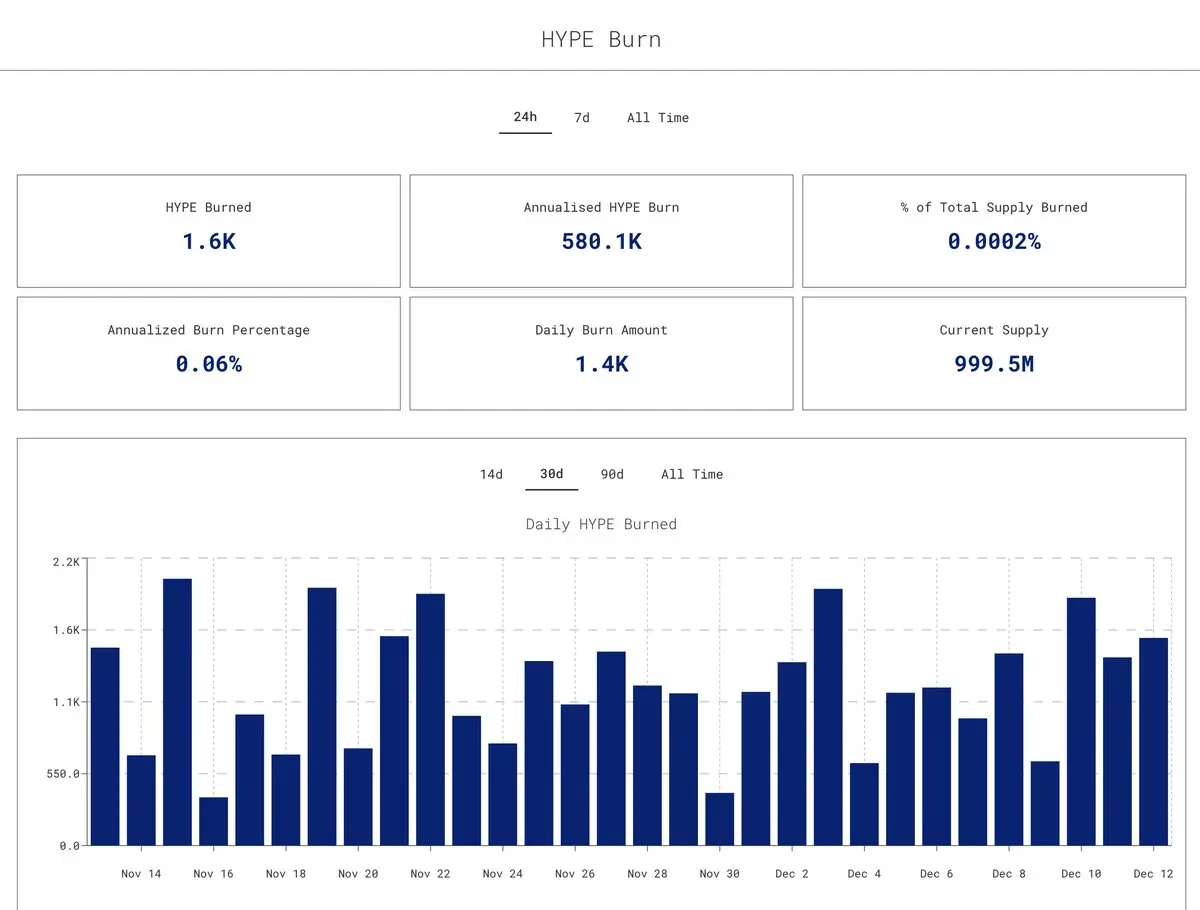Click the 0.0 y-axis label
Viewport: 1200px width, 910px height.
pyautogui.click(x=69, y=846)
